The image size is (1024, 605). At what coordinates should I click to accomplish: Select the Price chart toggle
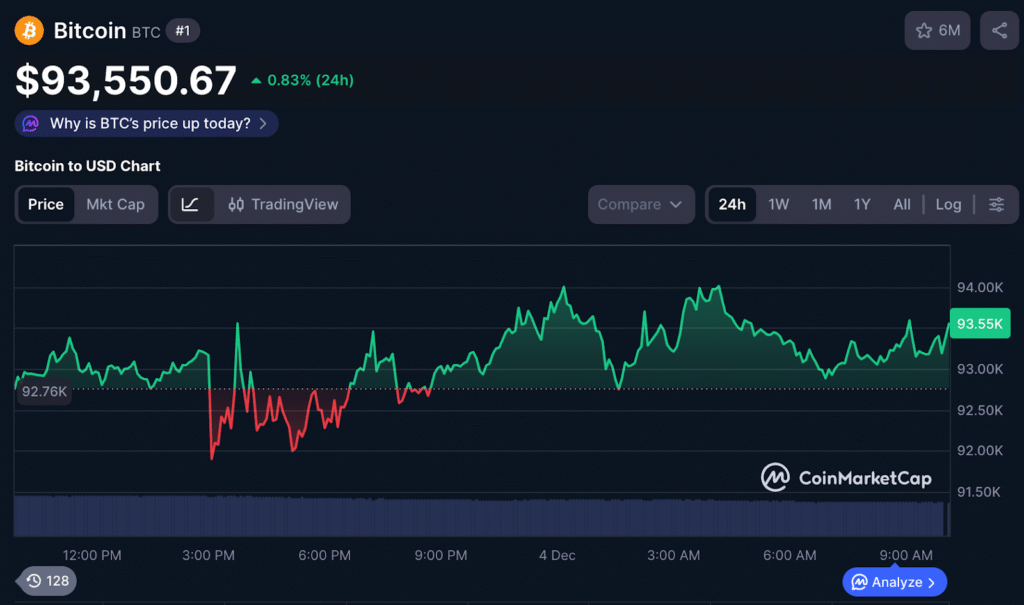tap(46, 204)
